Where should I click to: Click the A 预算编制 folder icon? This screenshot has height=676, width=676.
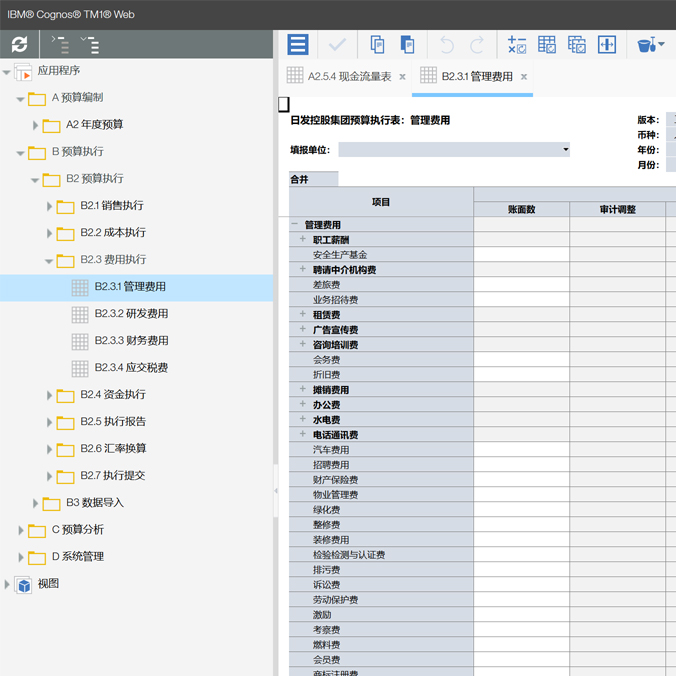tap(37, 99)
